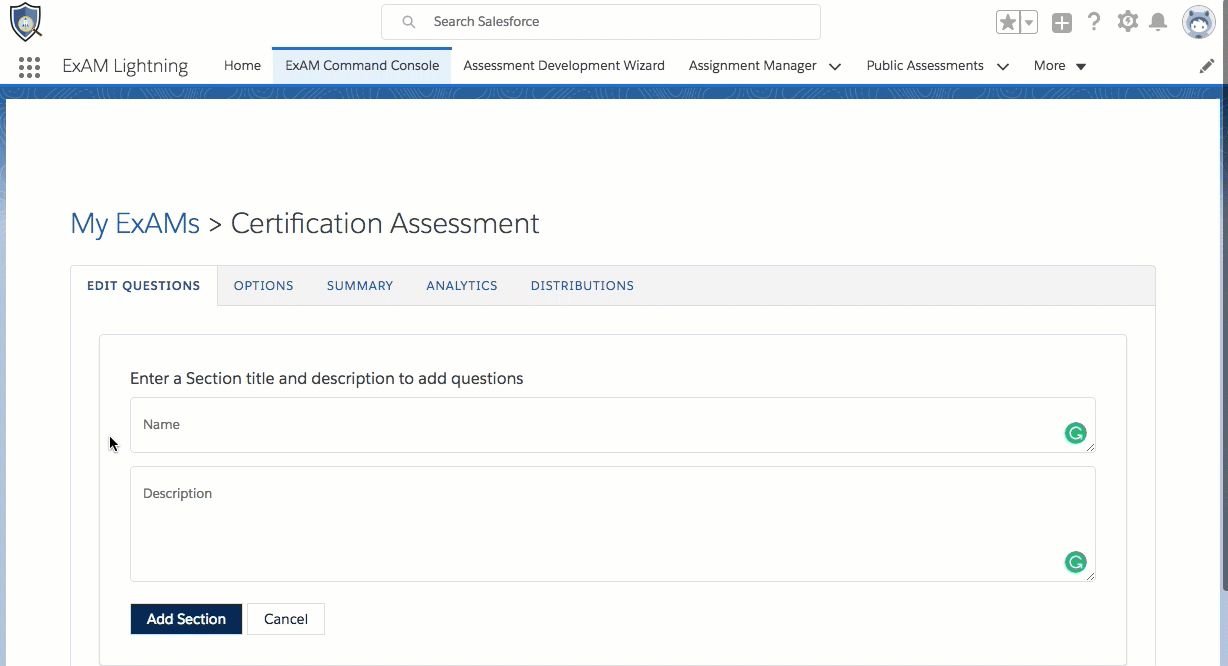Open the Setup gear icon
Screen dimensions: 1228x666
tap(1128, 22)
